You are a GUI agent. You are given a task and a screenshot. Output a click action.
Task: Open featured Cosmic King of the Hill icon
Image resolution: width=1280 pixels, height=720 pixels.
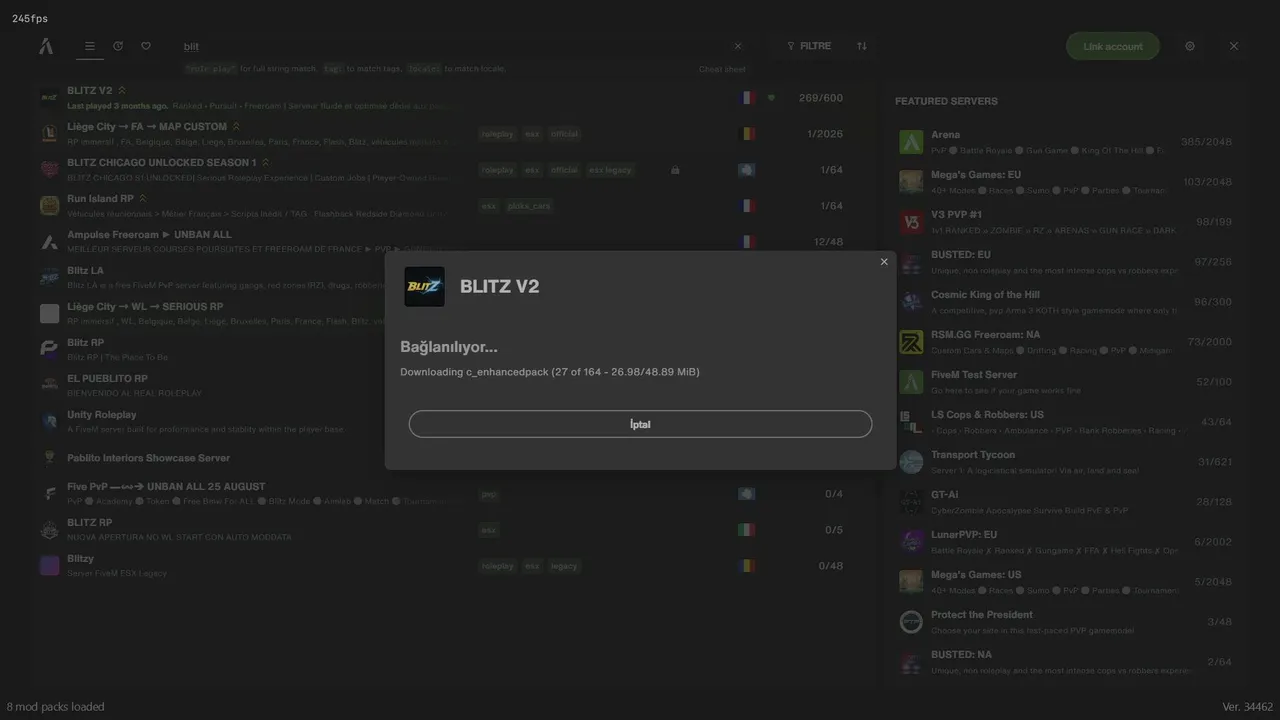tap(911, 302)
